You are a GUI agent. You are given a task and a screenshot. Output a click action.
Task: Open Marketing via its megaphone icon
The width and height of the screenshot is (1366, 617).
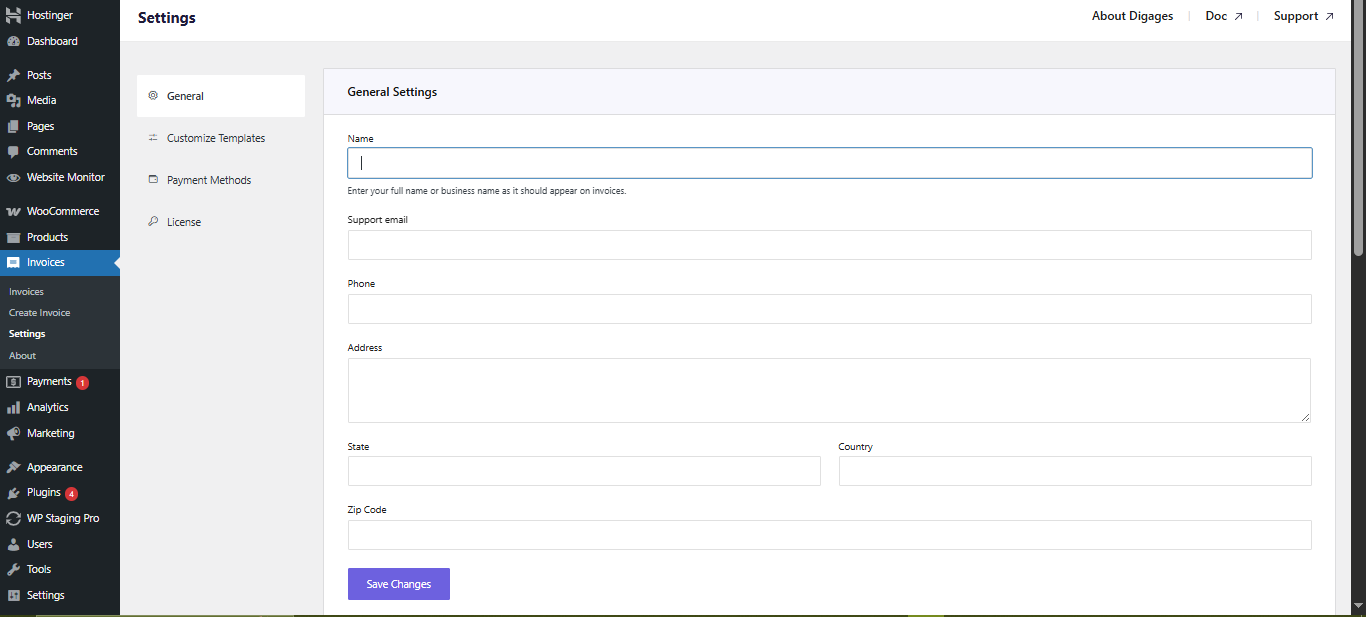coord(14,432)
